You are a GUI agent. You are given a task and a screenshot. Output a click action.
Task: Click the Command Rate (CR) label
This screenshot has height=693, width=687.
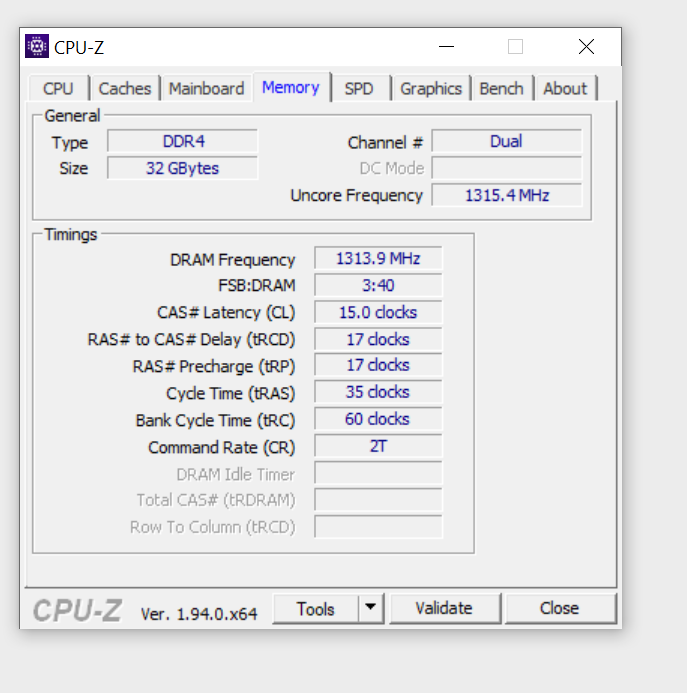click(221, 448)
